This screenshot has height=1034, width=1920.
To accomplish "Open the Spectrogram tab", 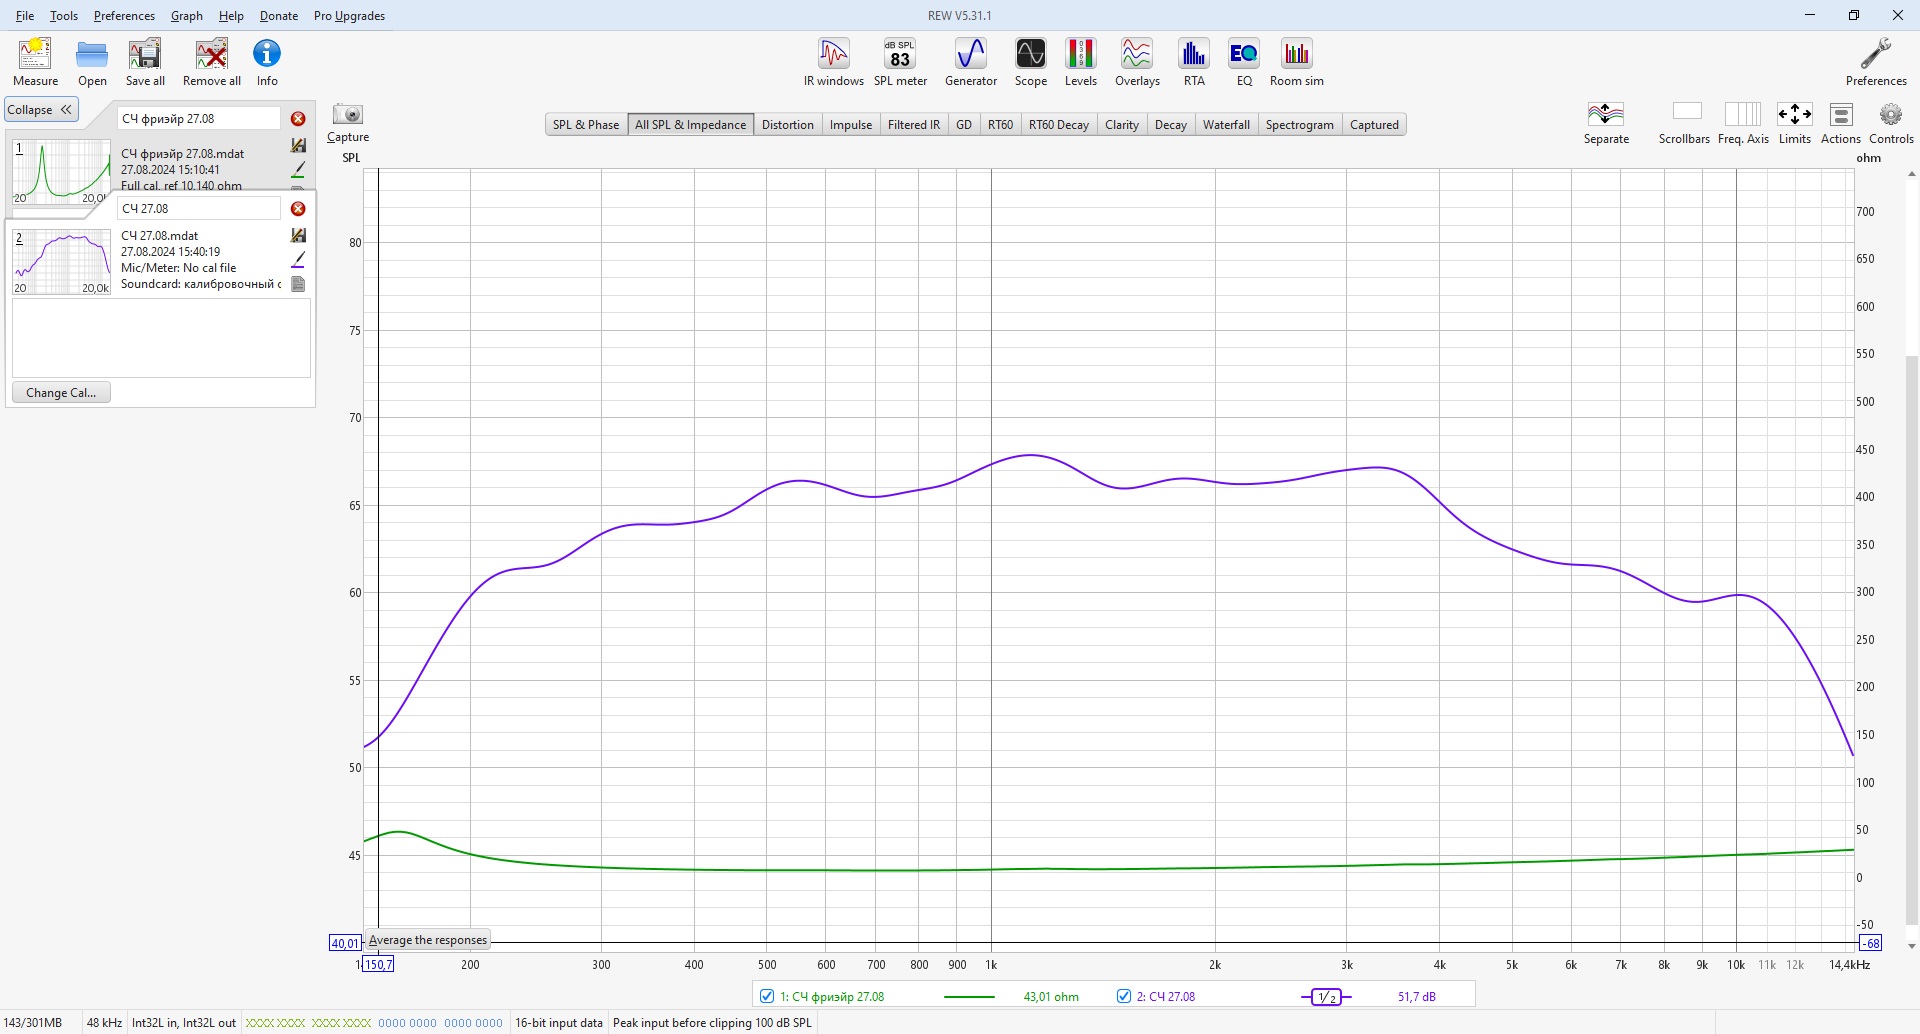I will (x=1300, y=125).
